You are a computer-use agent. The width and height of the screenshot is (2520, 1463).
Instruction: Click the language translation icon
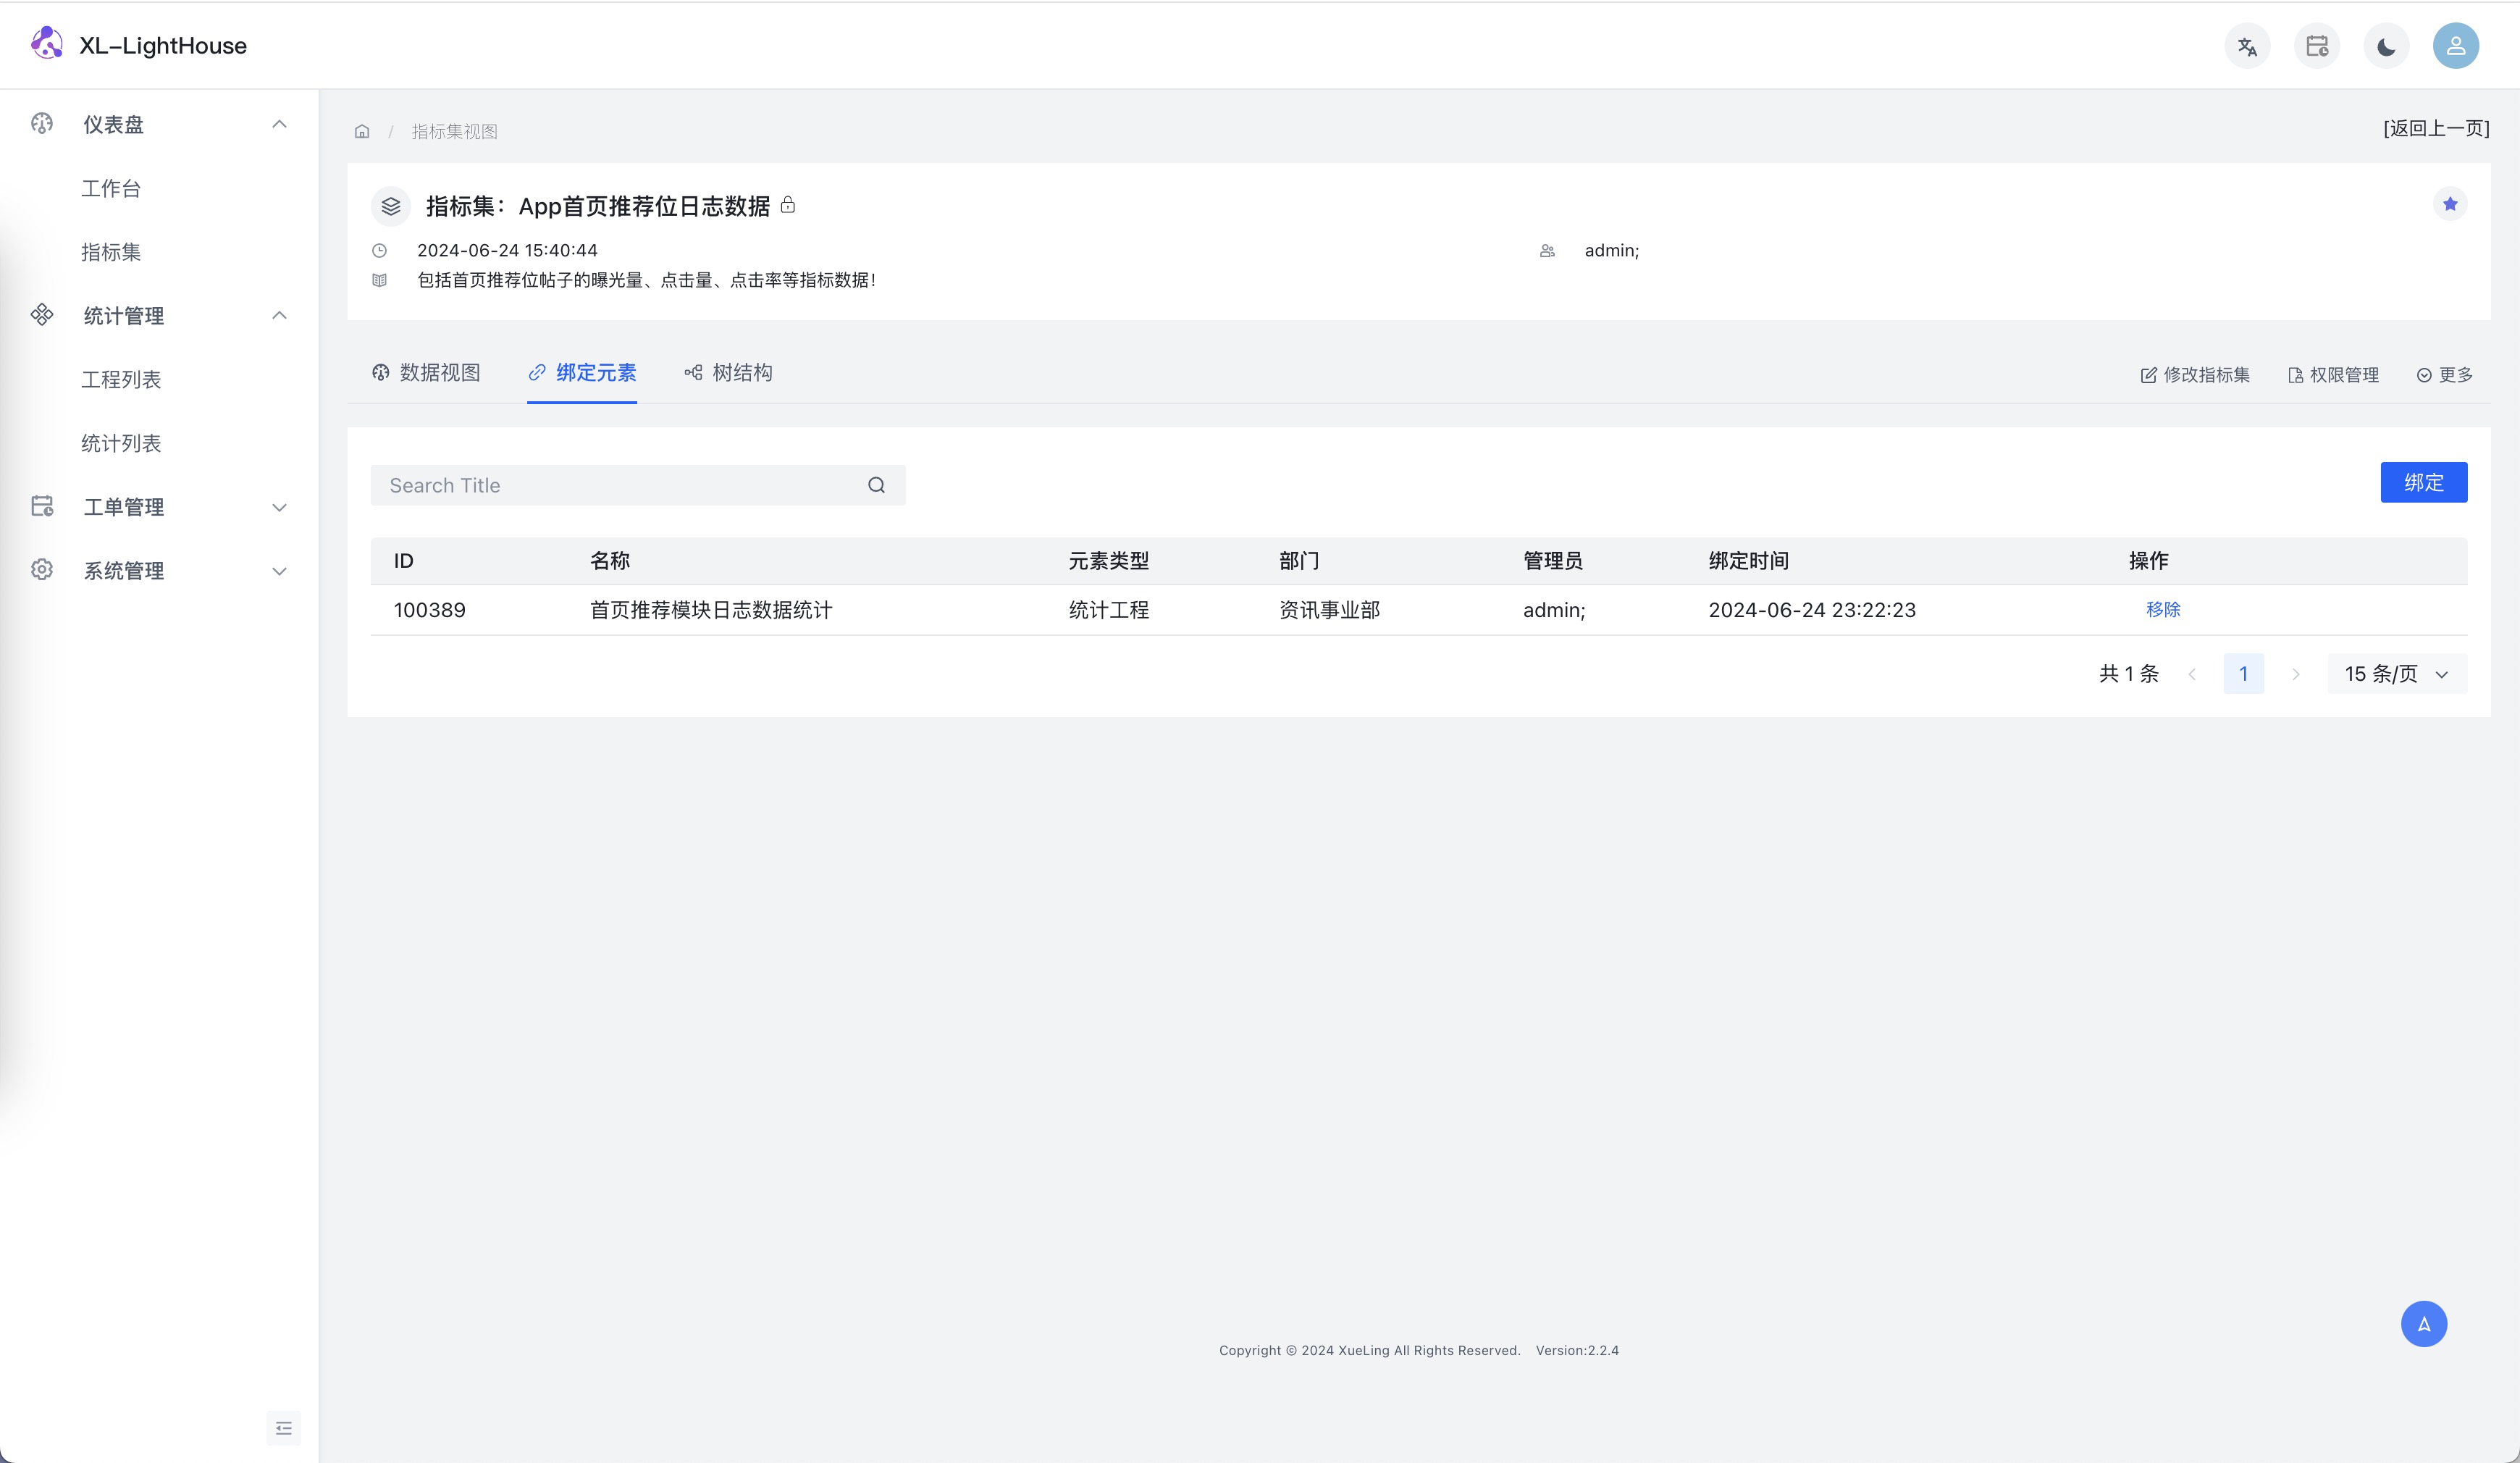click(2247, 46)
